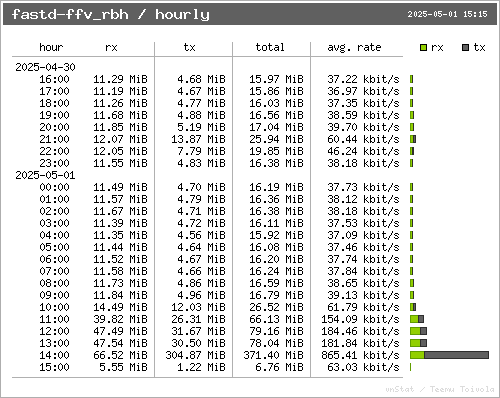Screen dimensions: 500x398
Task: Click the 12:00 traffic bar
Action: [419, 331]
